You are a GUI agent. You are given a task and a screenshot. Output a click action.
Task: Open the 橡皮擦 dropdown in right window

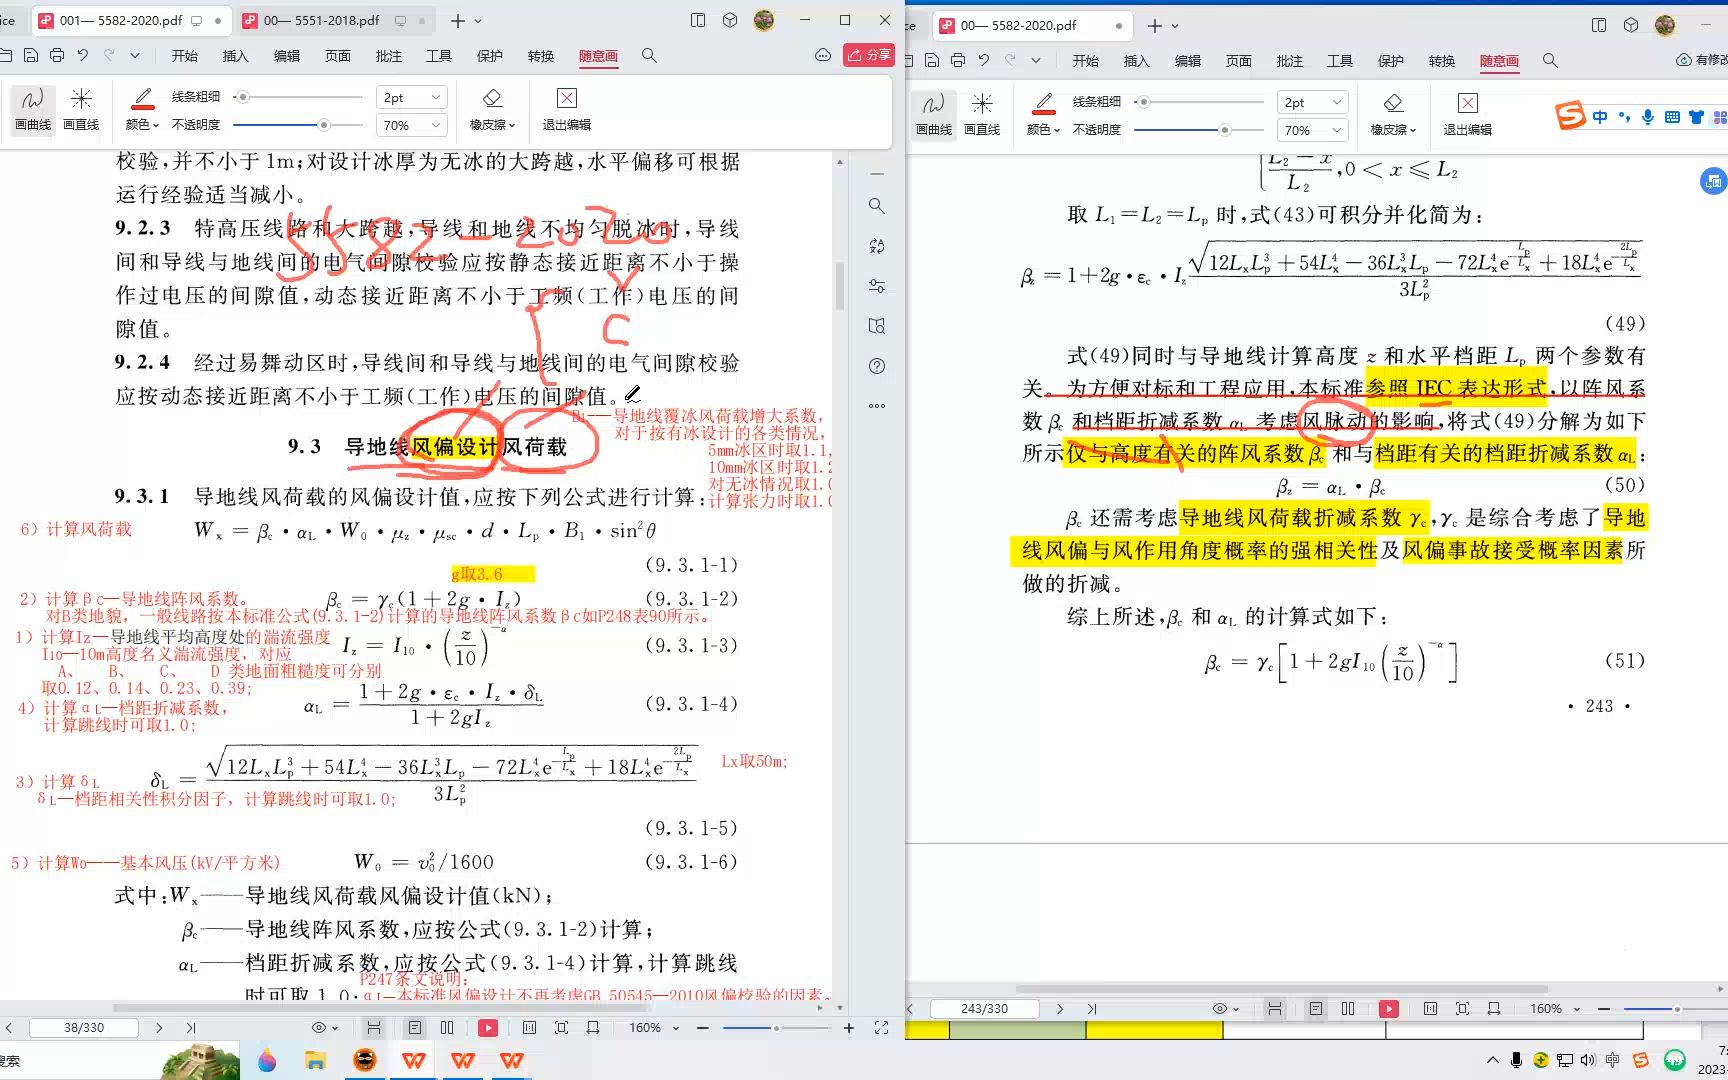tap(1394, 114)
